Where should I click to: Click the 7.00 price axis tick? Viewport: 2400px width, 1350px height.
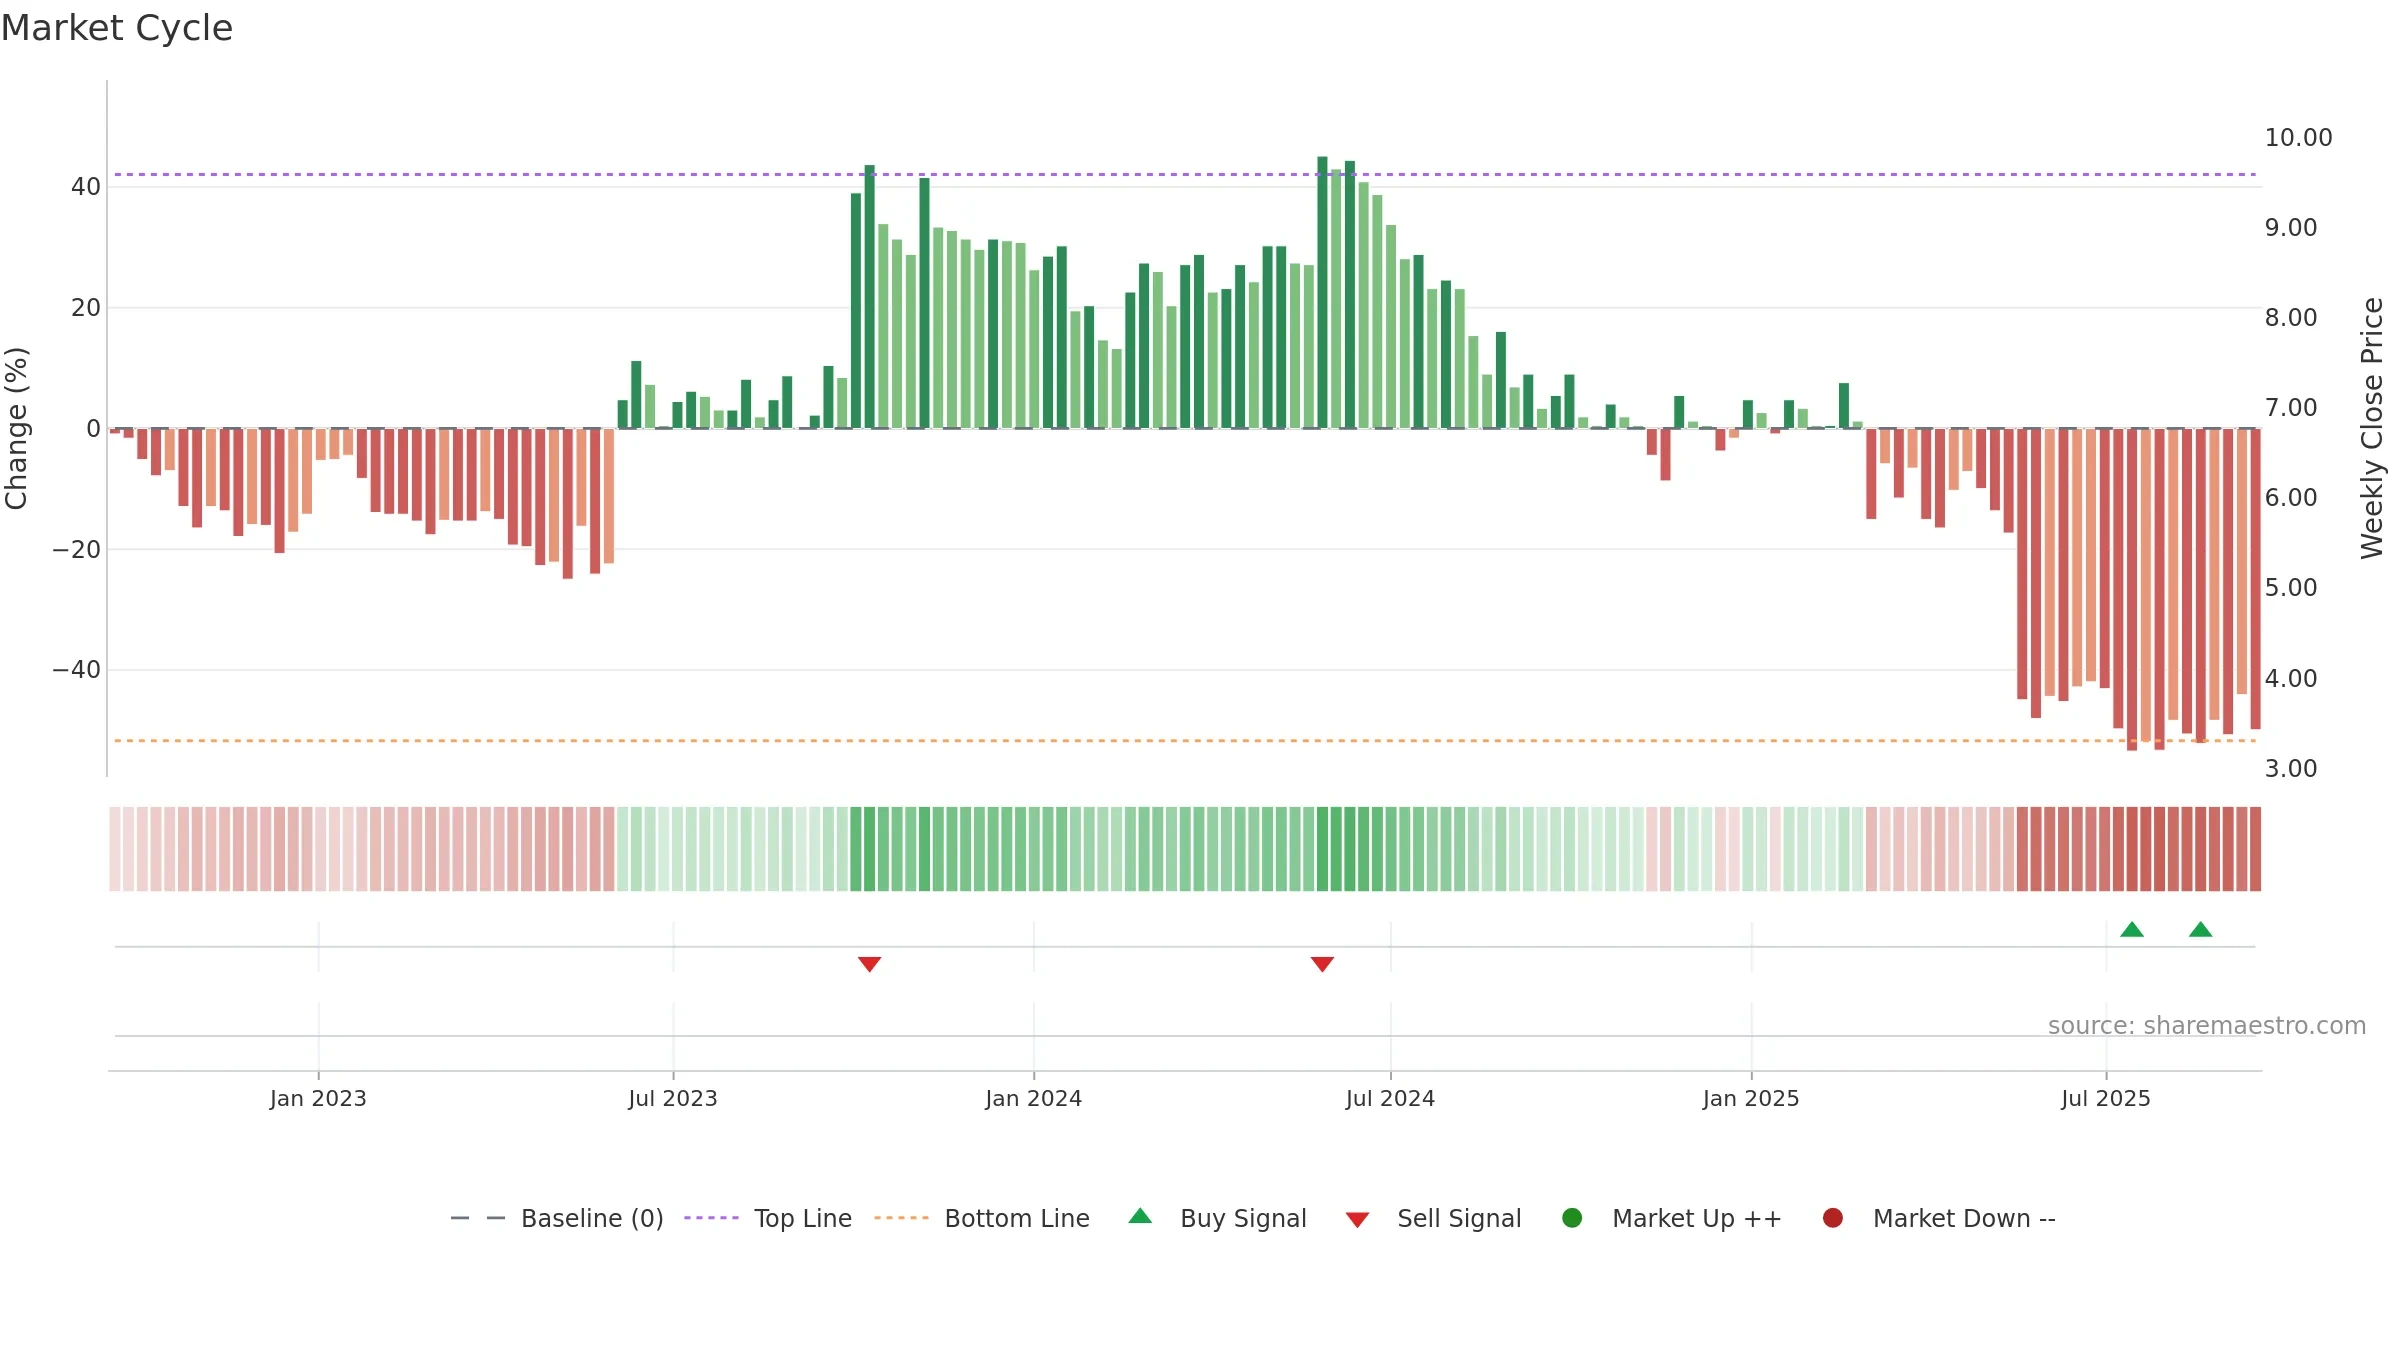pos(2291,408)
